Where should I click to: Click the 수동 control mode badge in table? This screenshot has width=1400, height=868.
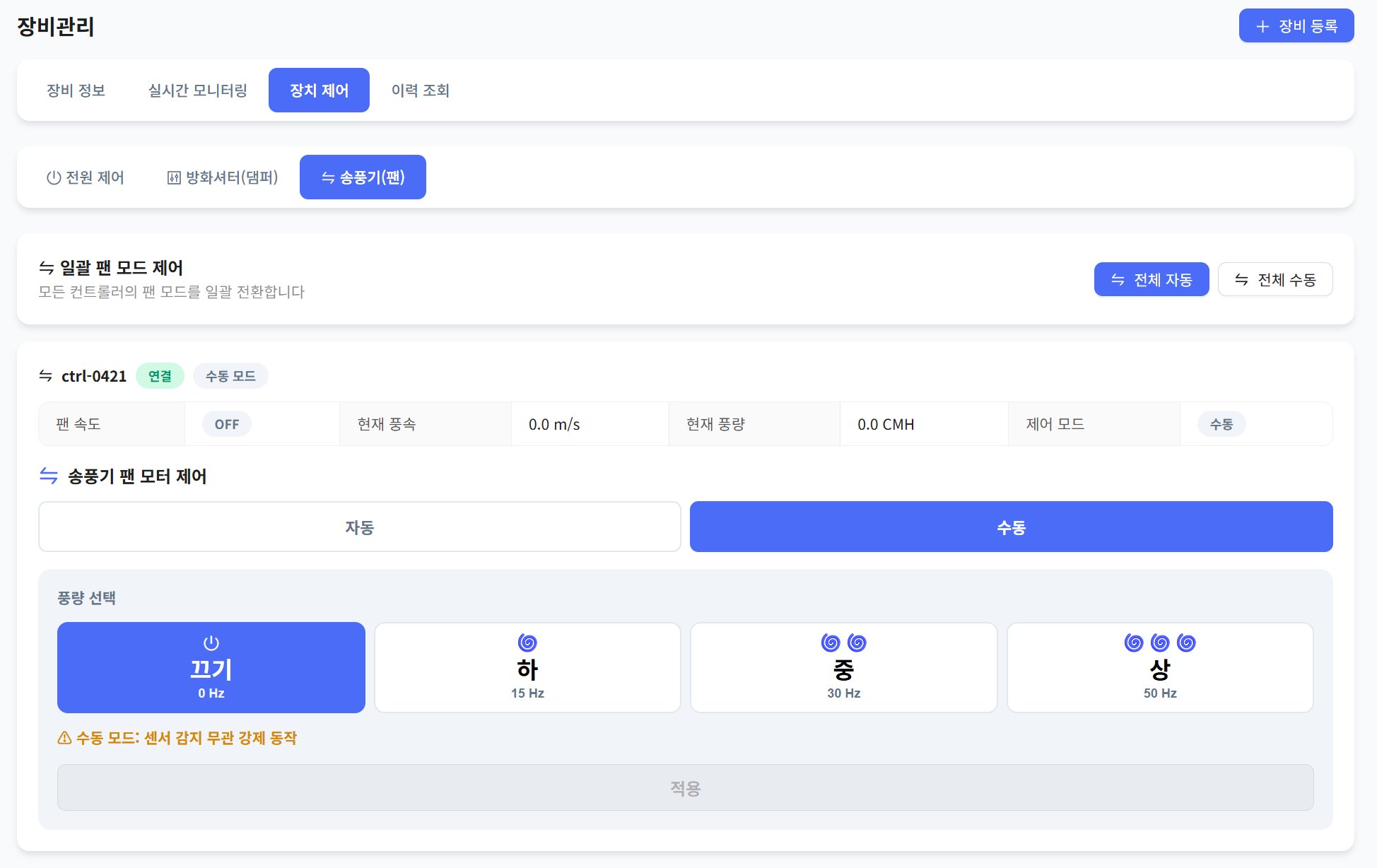point(1221,424)
